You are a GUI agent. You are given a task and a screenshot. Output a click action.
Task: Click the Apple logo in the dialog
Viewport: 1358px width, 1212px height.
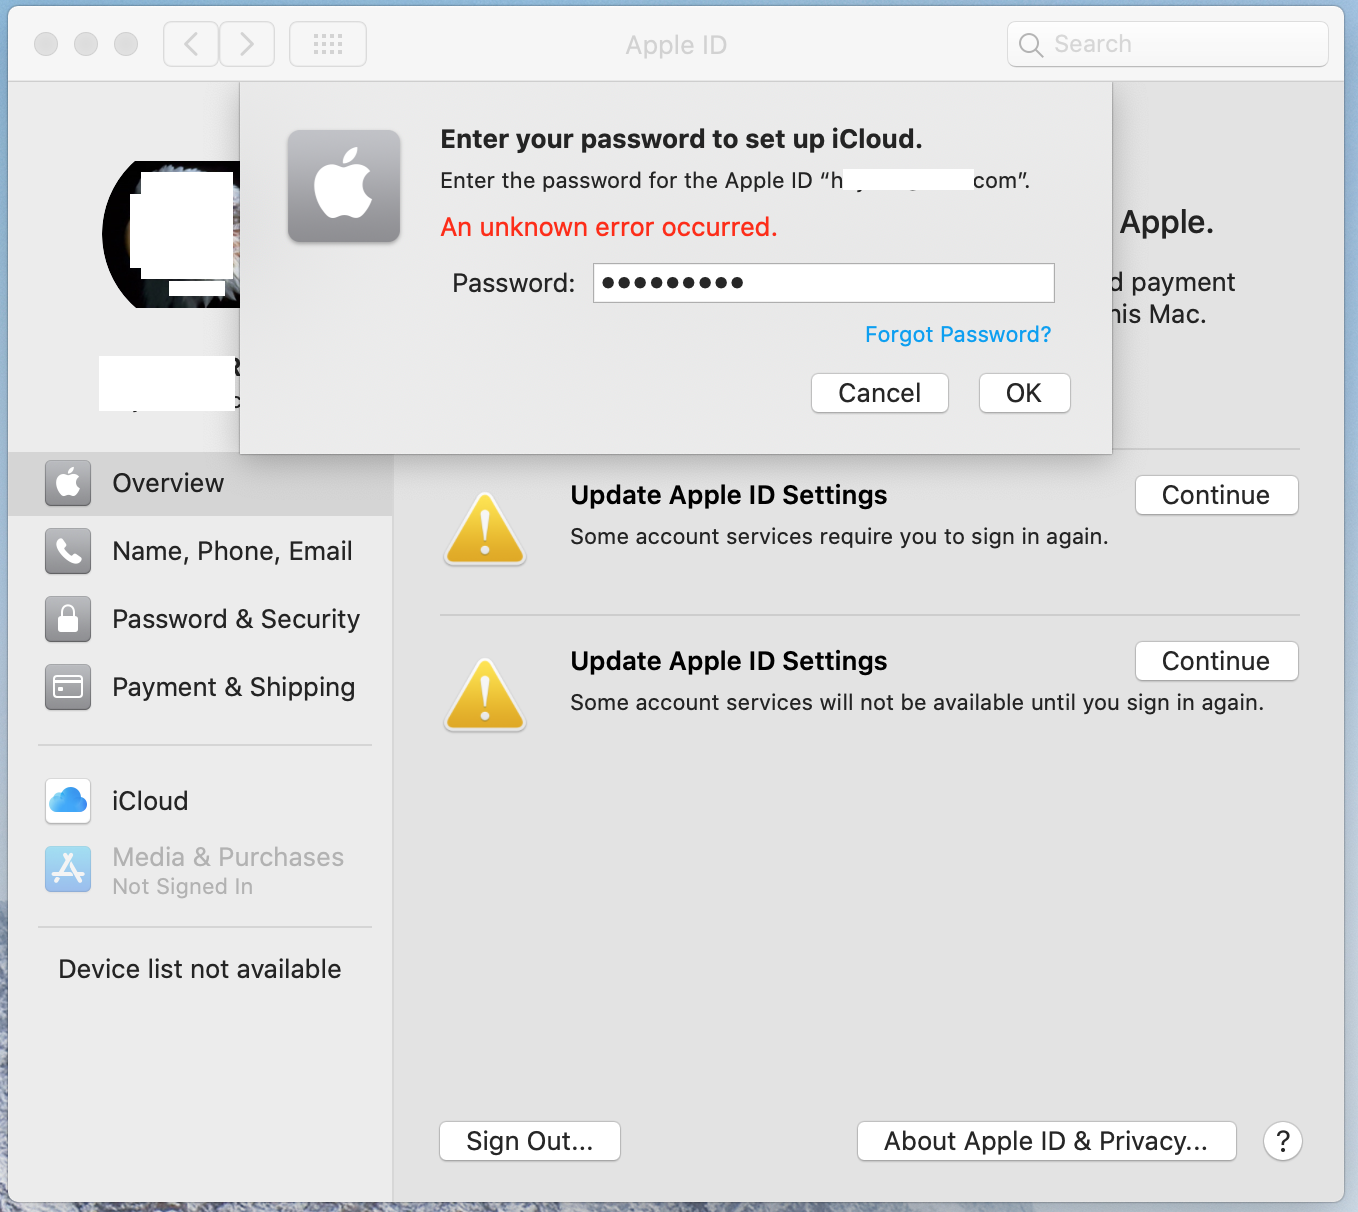(x=343, y=186)
